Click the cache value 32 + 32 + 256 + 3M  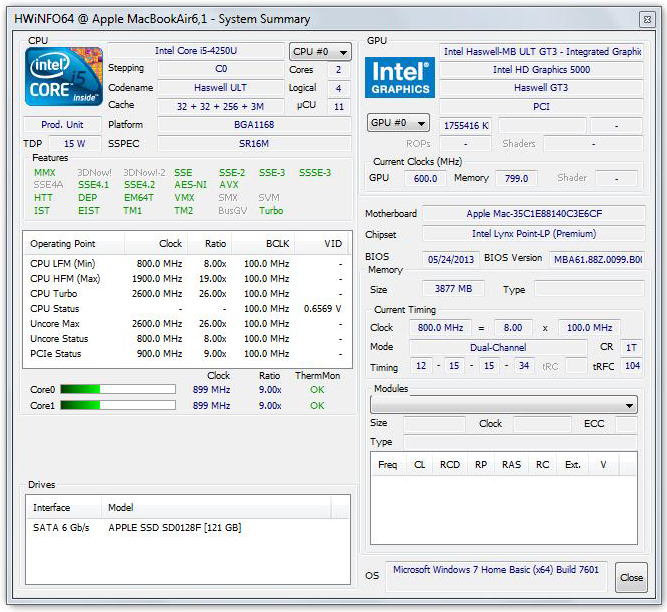[x=220, y=106]
